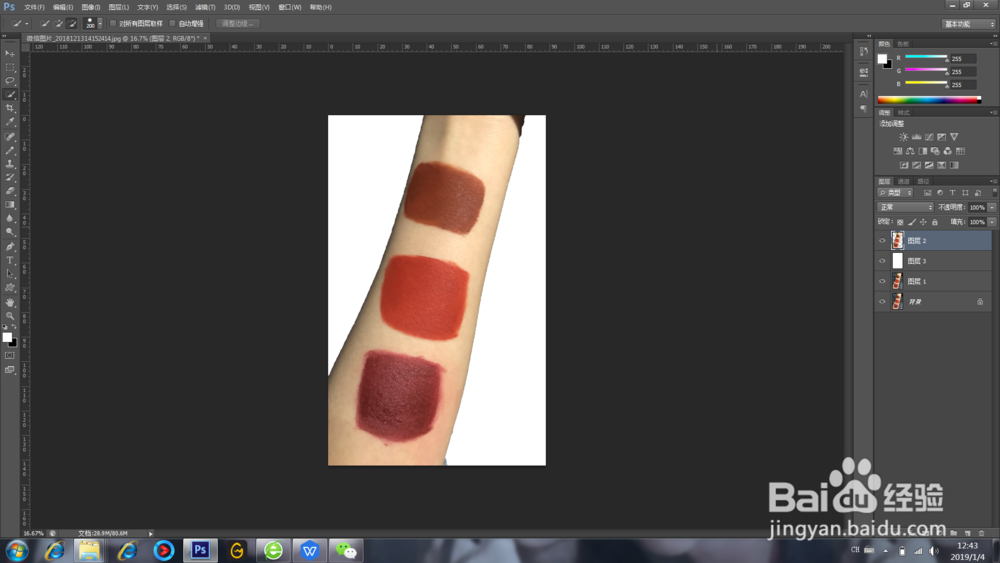Open the Color panel options menu
Viewport: 1000px width, 563px height.
[x=992, y=43]
